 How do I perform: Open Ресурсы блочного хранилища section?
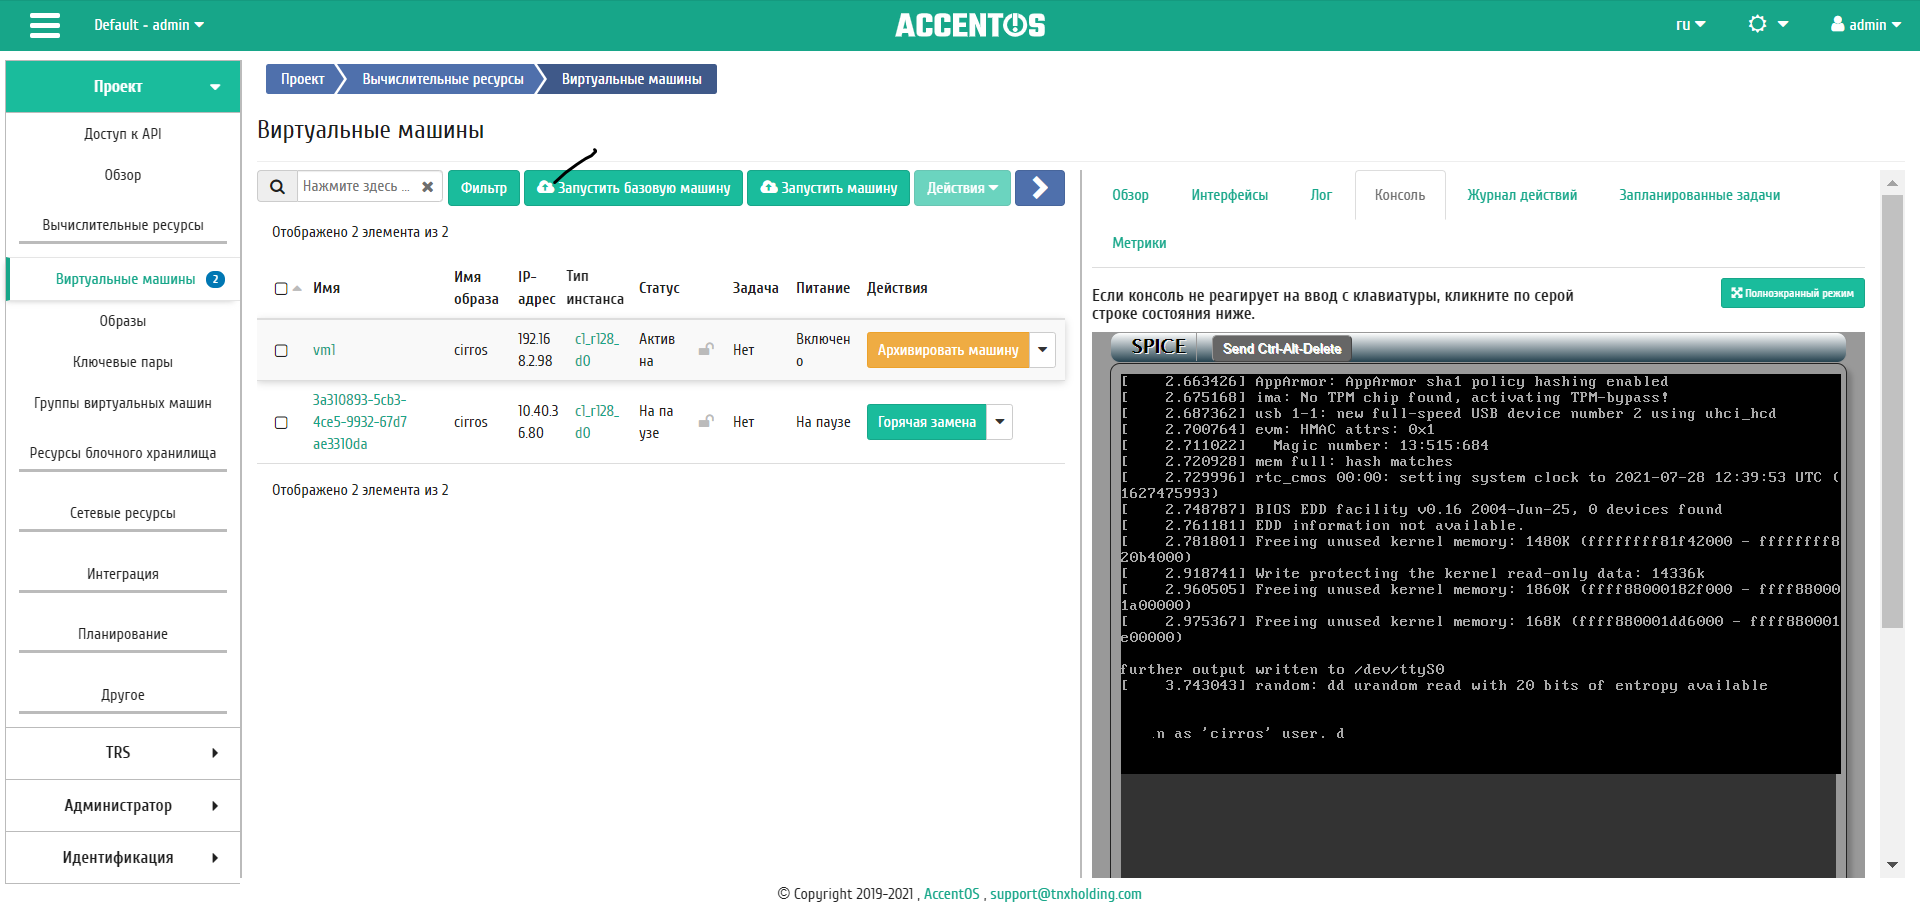click(x=123, y=453)
